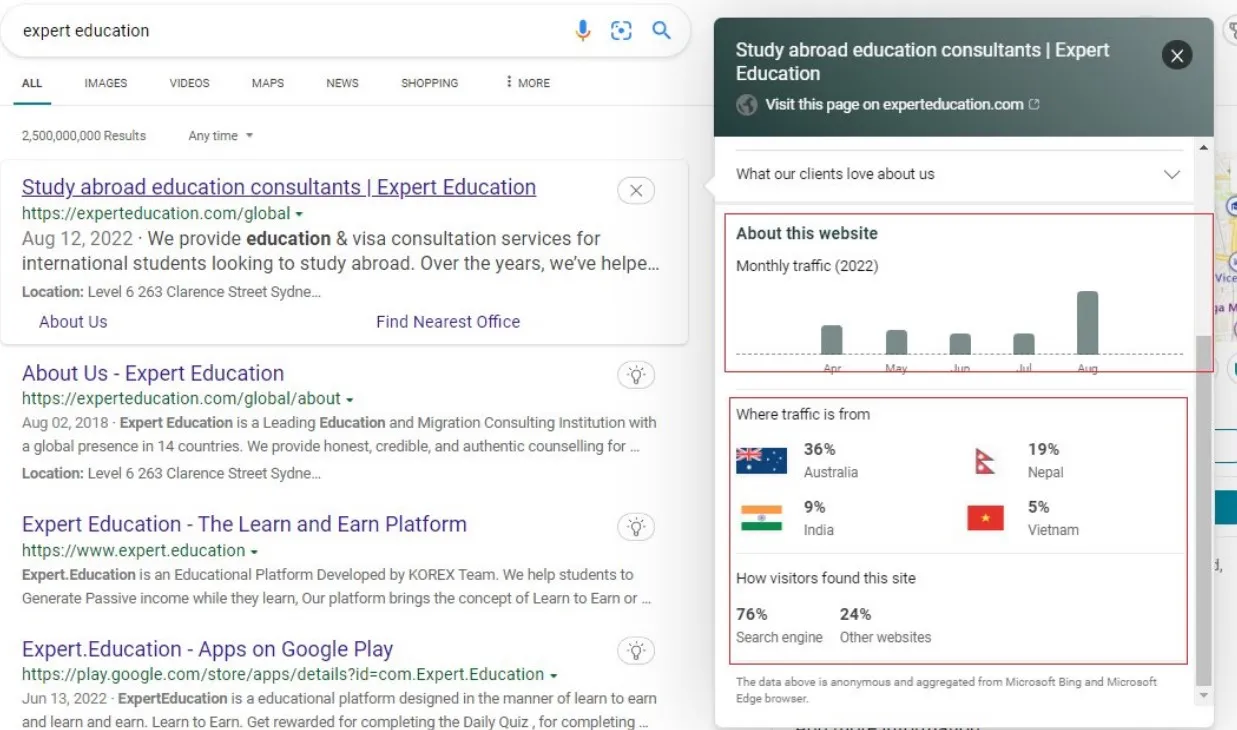The height and width of the screenshot is (730, 1237).
Task: Open the Any time filter dropdown
Action: click(x=220, y=136)
